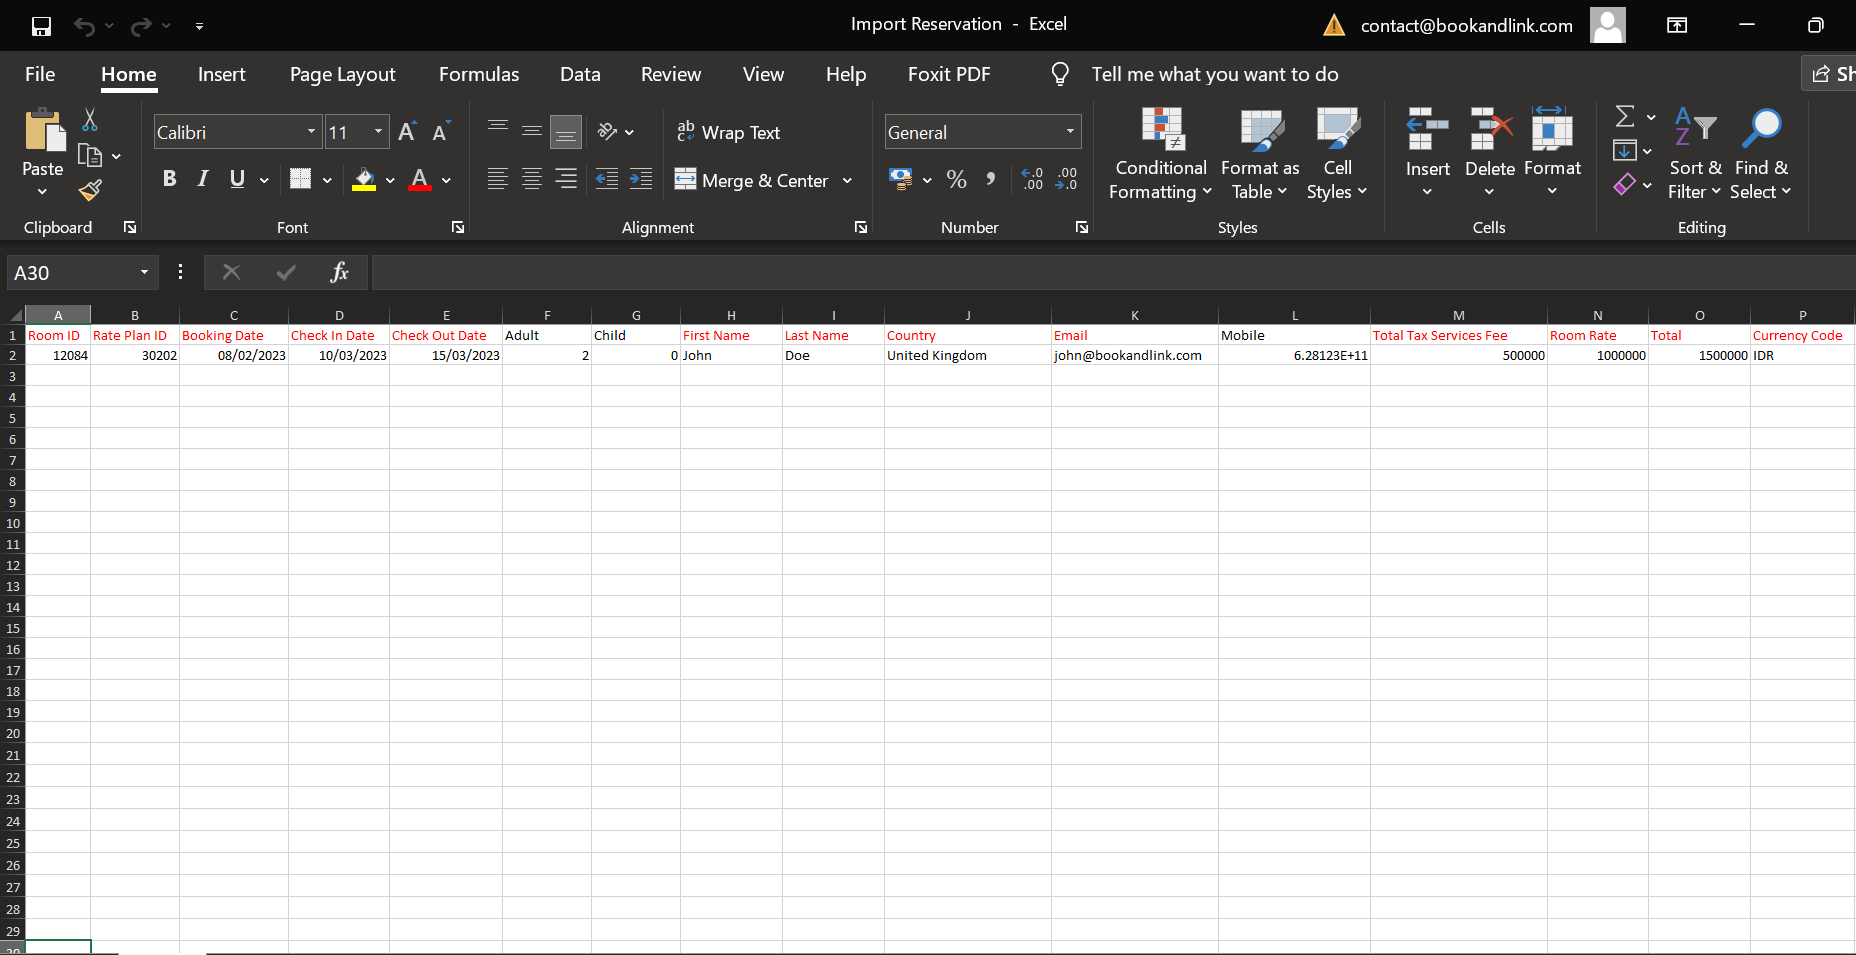Click the Cut scissors icon
1856x955 pixels.
click(90, 120)
